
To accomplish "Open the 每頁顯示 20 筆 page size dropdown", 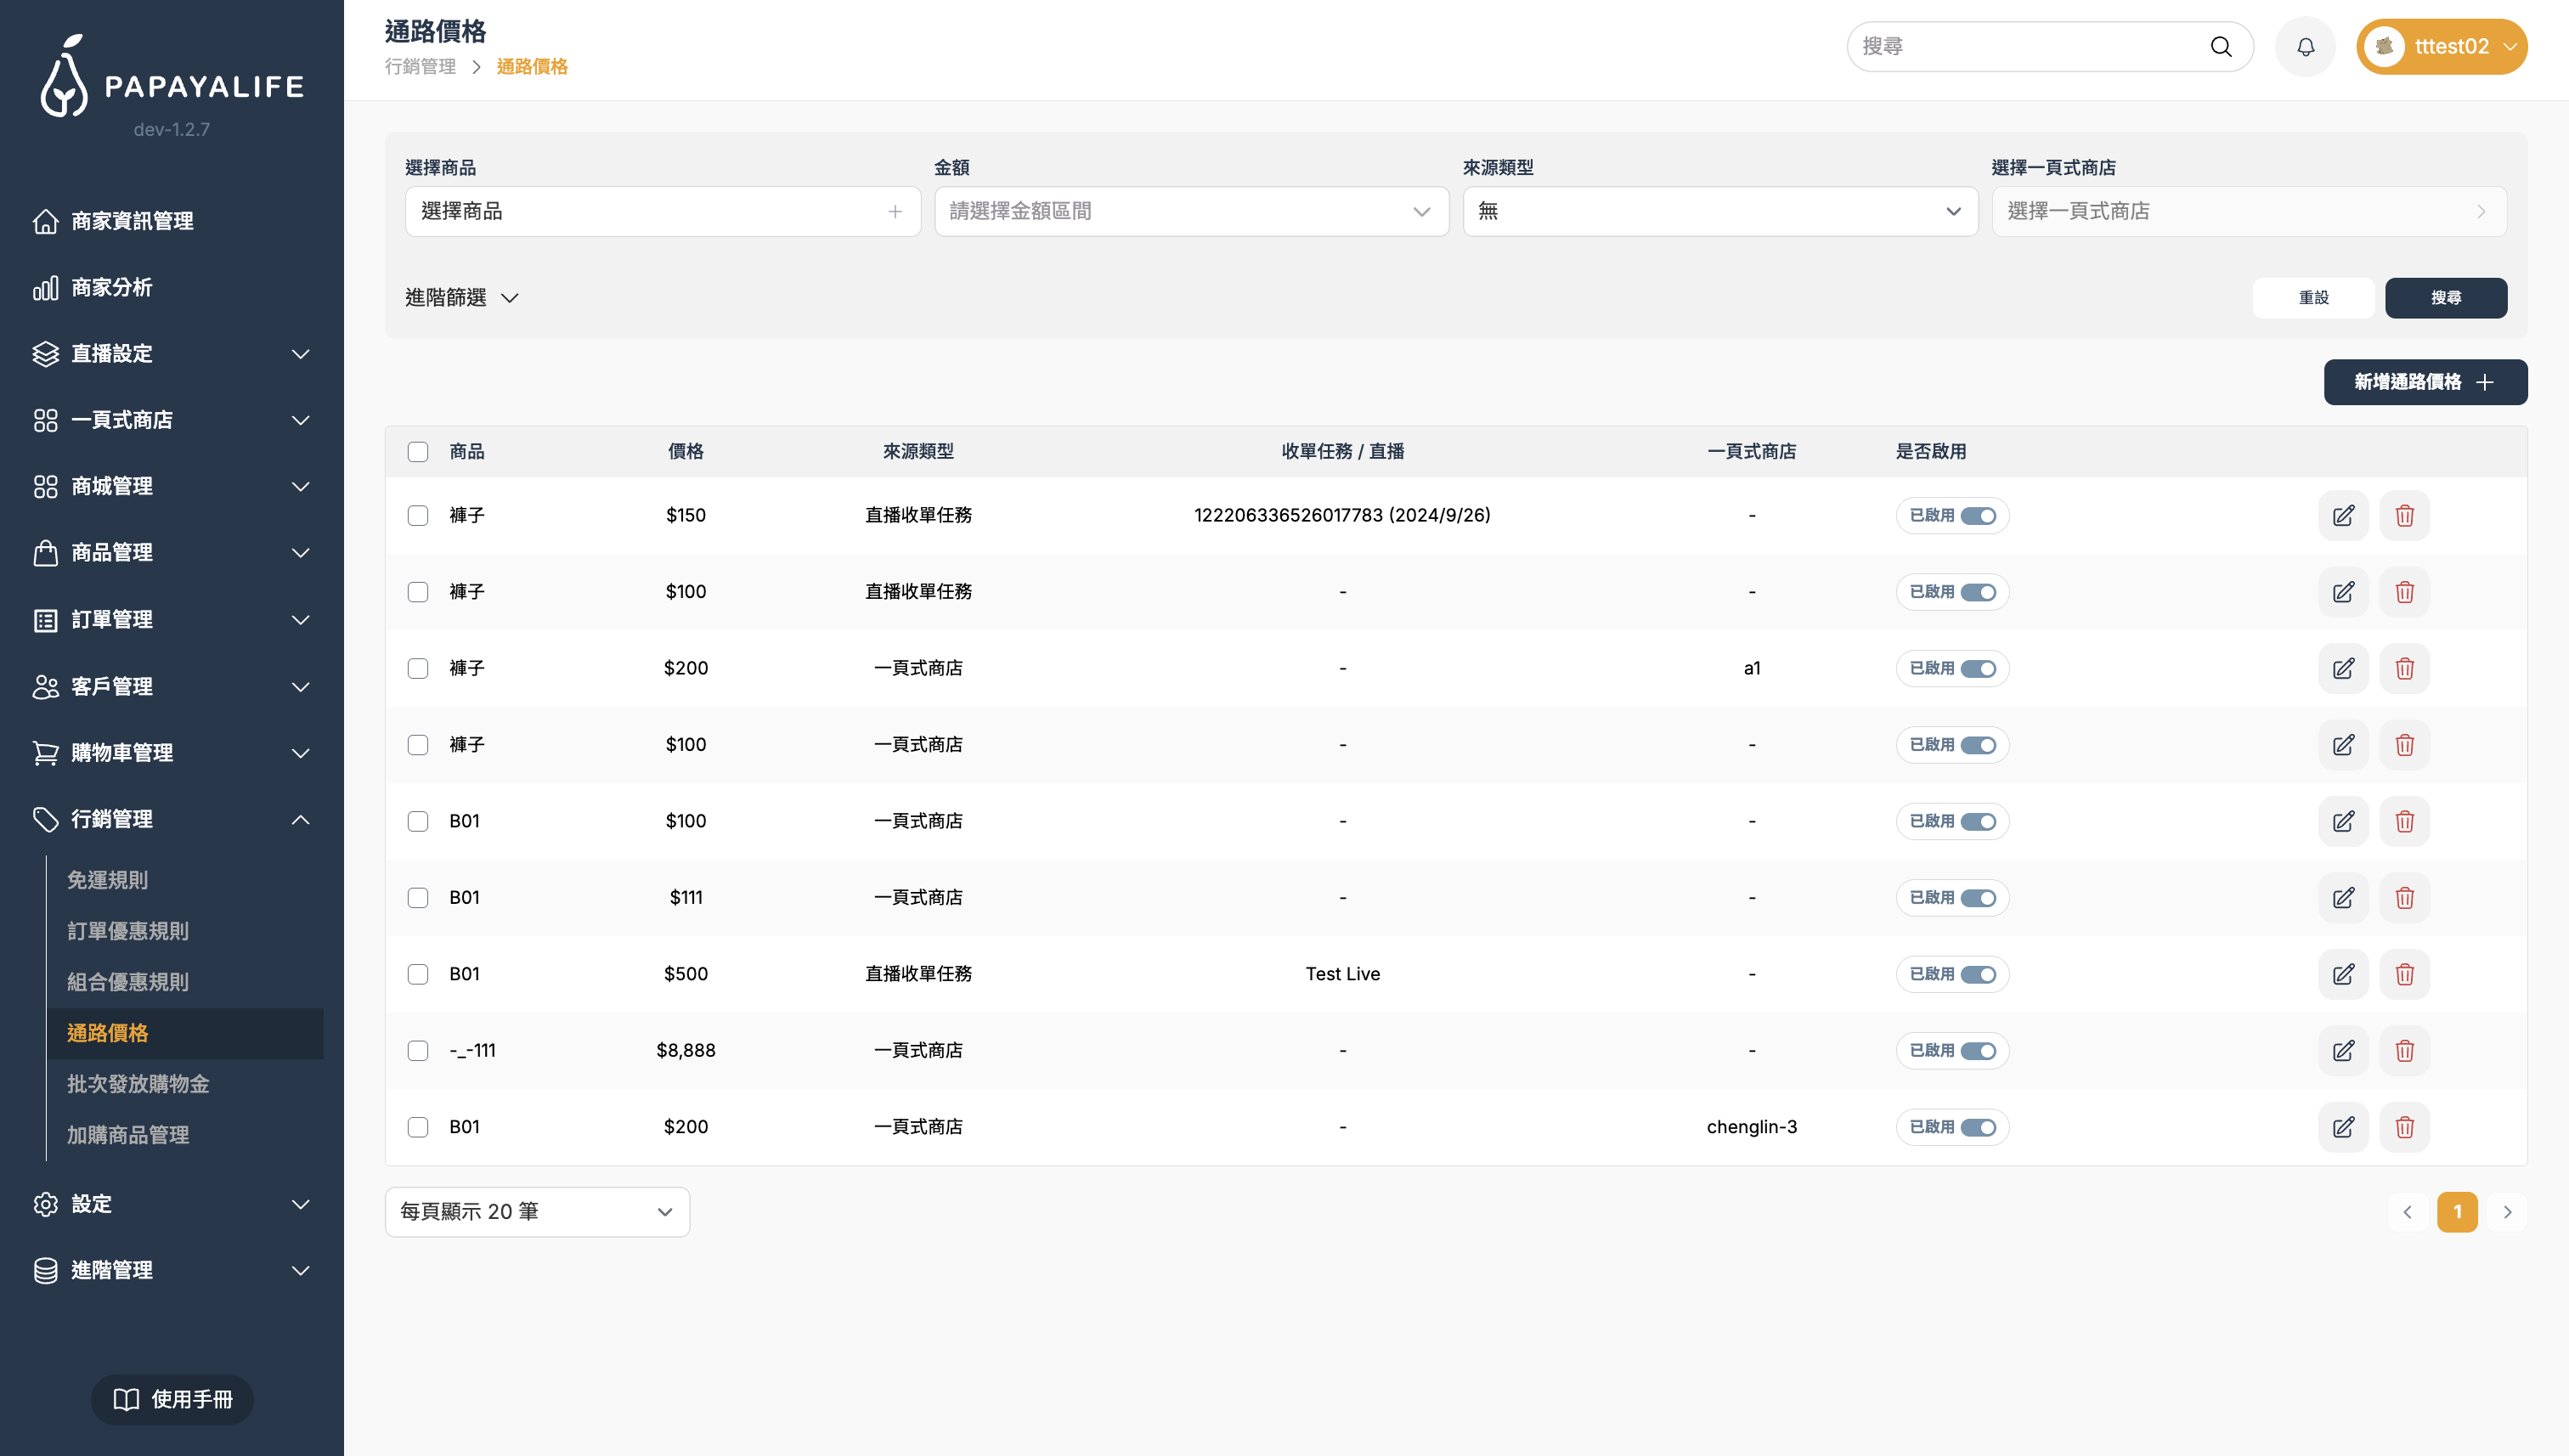I will (x=537, y=1212).
